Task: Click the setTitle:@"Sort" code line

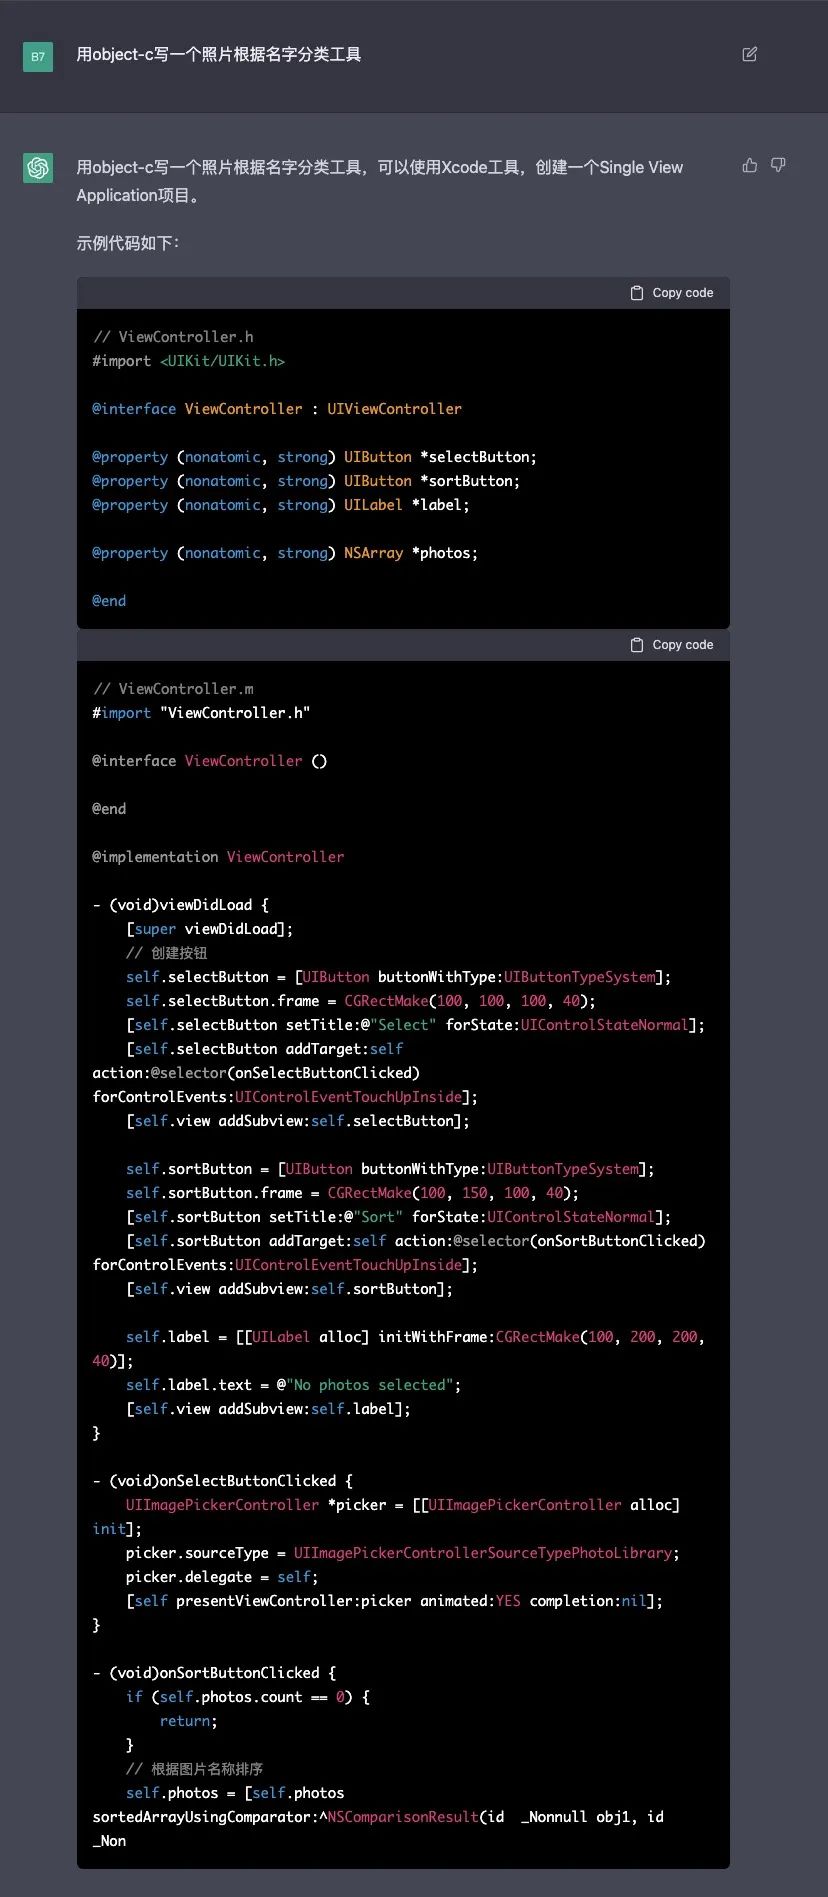Action: click(399, 1217)
